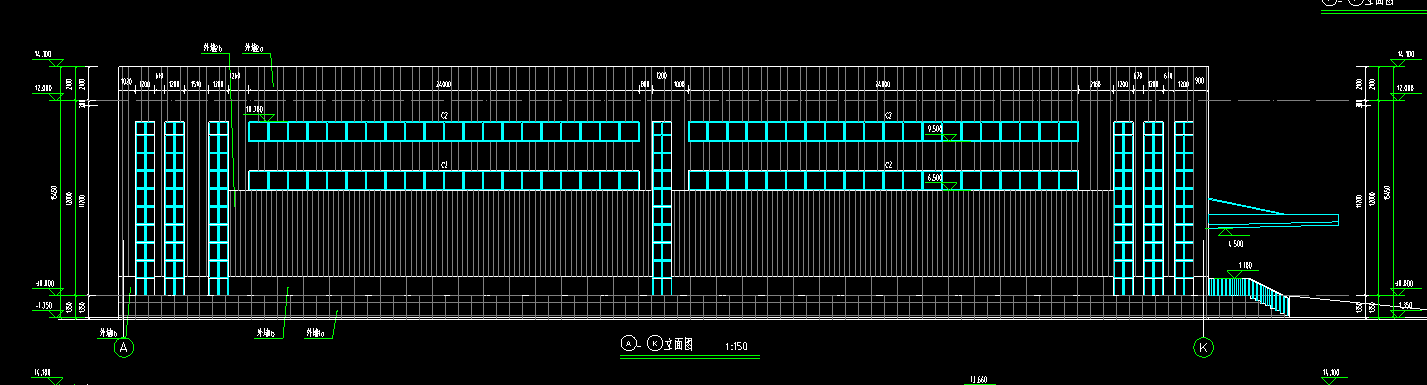The image size is (1427, 385).
Task: Select the large grid axis bubble A
Action: (x=124, y=348)
